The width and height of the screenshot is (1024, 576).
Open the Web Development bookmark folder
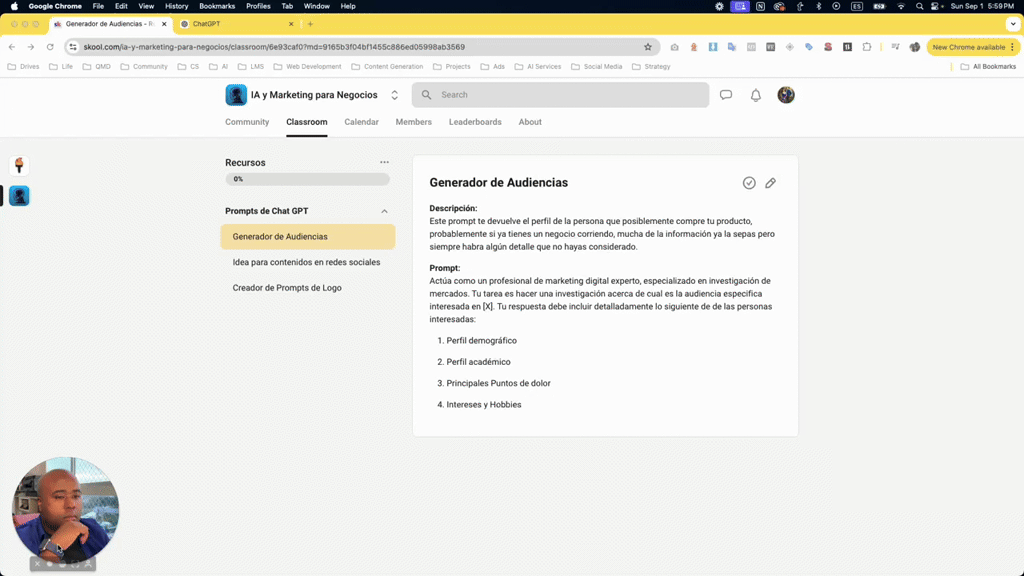coord(308,67)
